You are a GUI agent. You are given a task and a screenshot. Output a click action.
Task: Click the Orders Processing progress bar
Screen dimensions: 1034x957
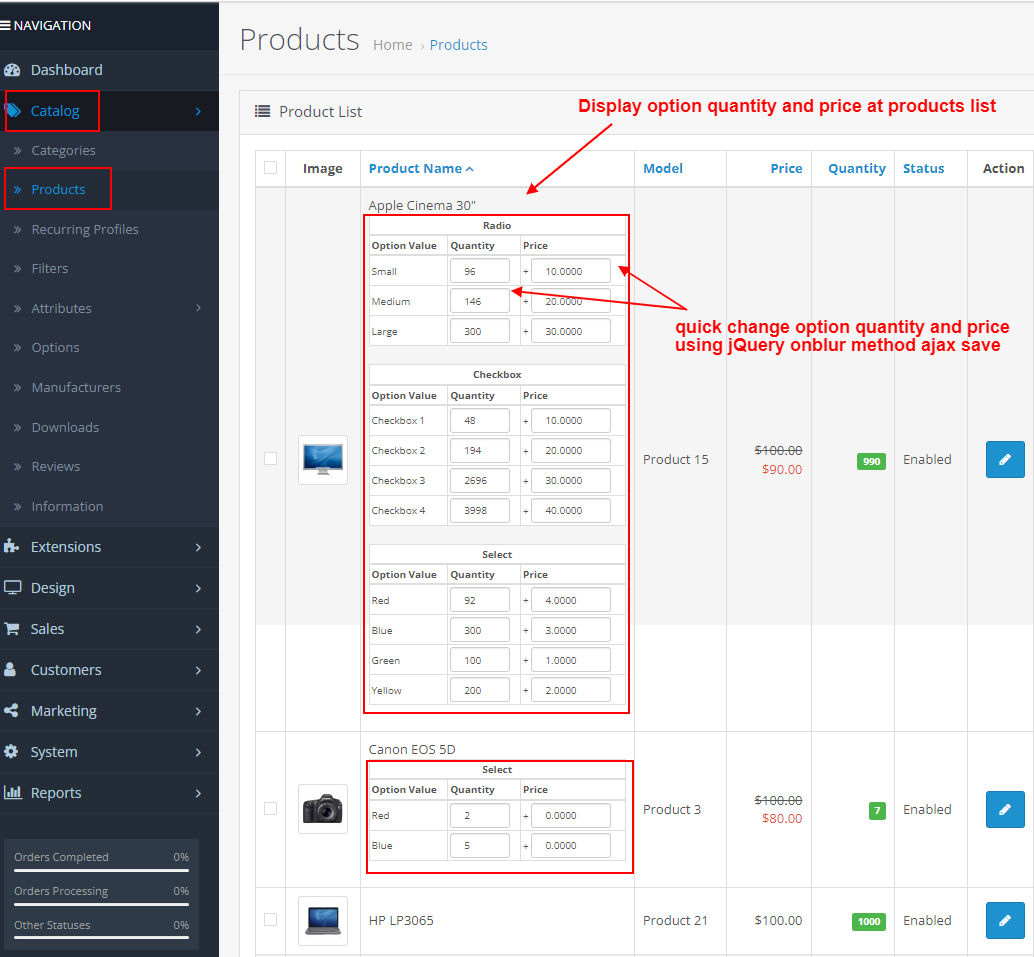click(102, 904)
